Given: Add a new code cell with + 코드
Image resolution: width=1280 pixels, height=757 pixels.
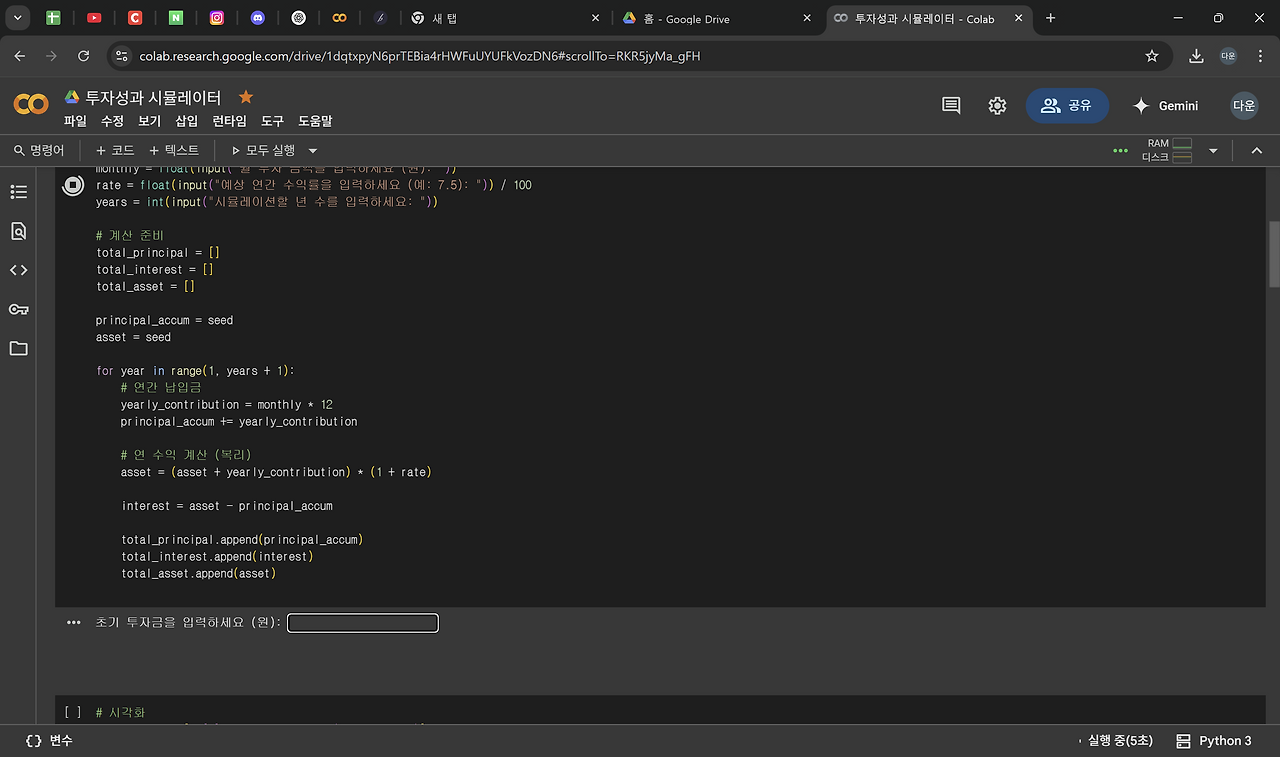Looking at the screenshot, I should coord(115,150).
